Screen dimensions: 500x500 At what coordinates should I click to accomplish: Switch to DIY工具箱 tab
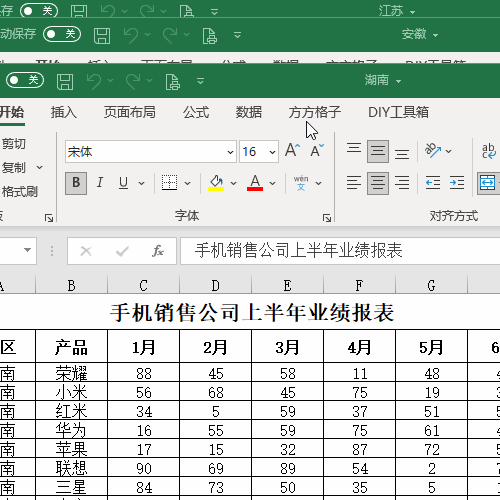398,112
